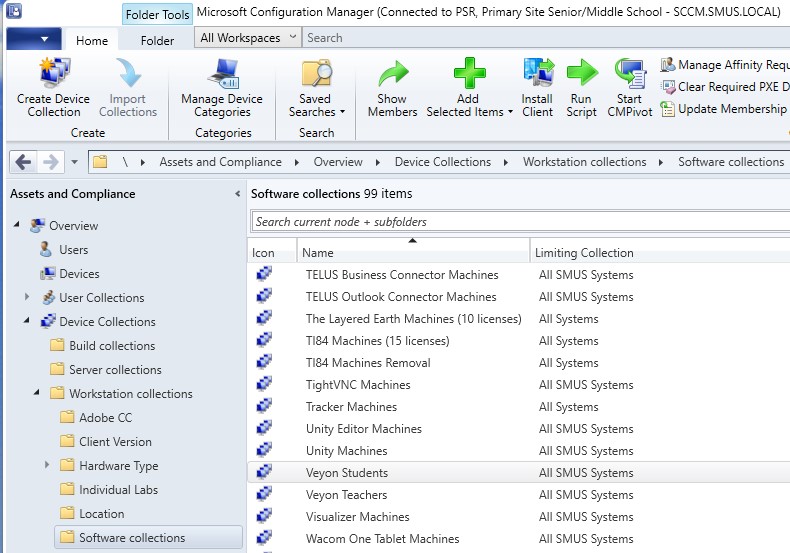Click the breadcrumb root folder icon

pos(100,162)
